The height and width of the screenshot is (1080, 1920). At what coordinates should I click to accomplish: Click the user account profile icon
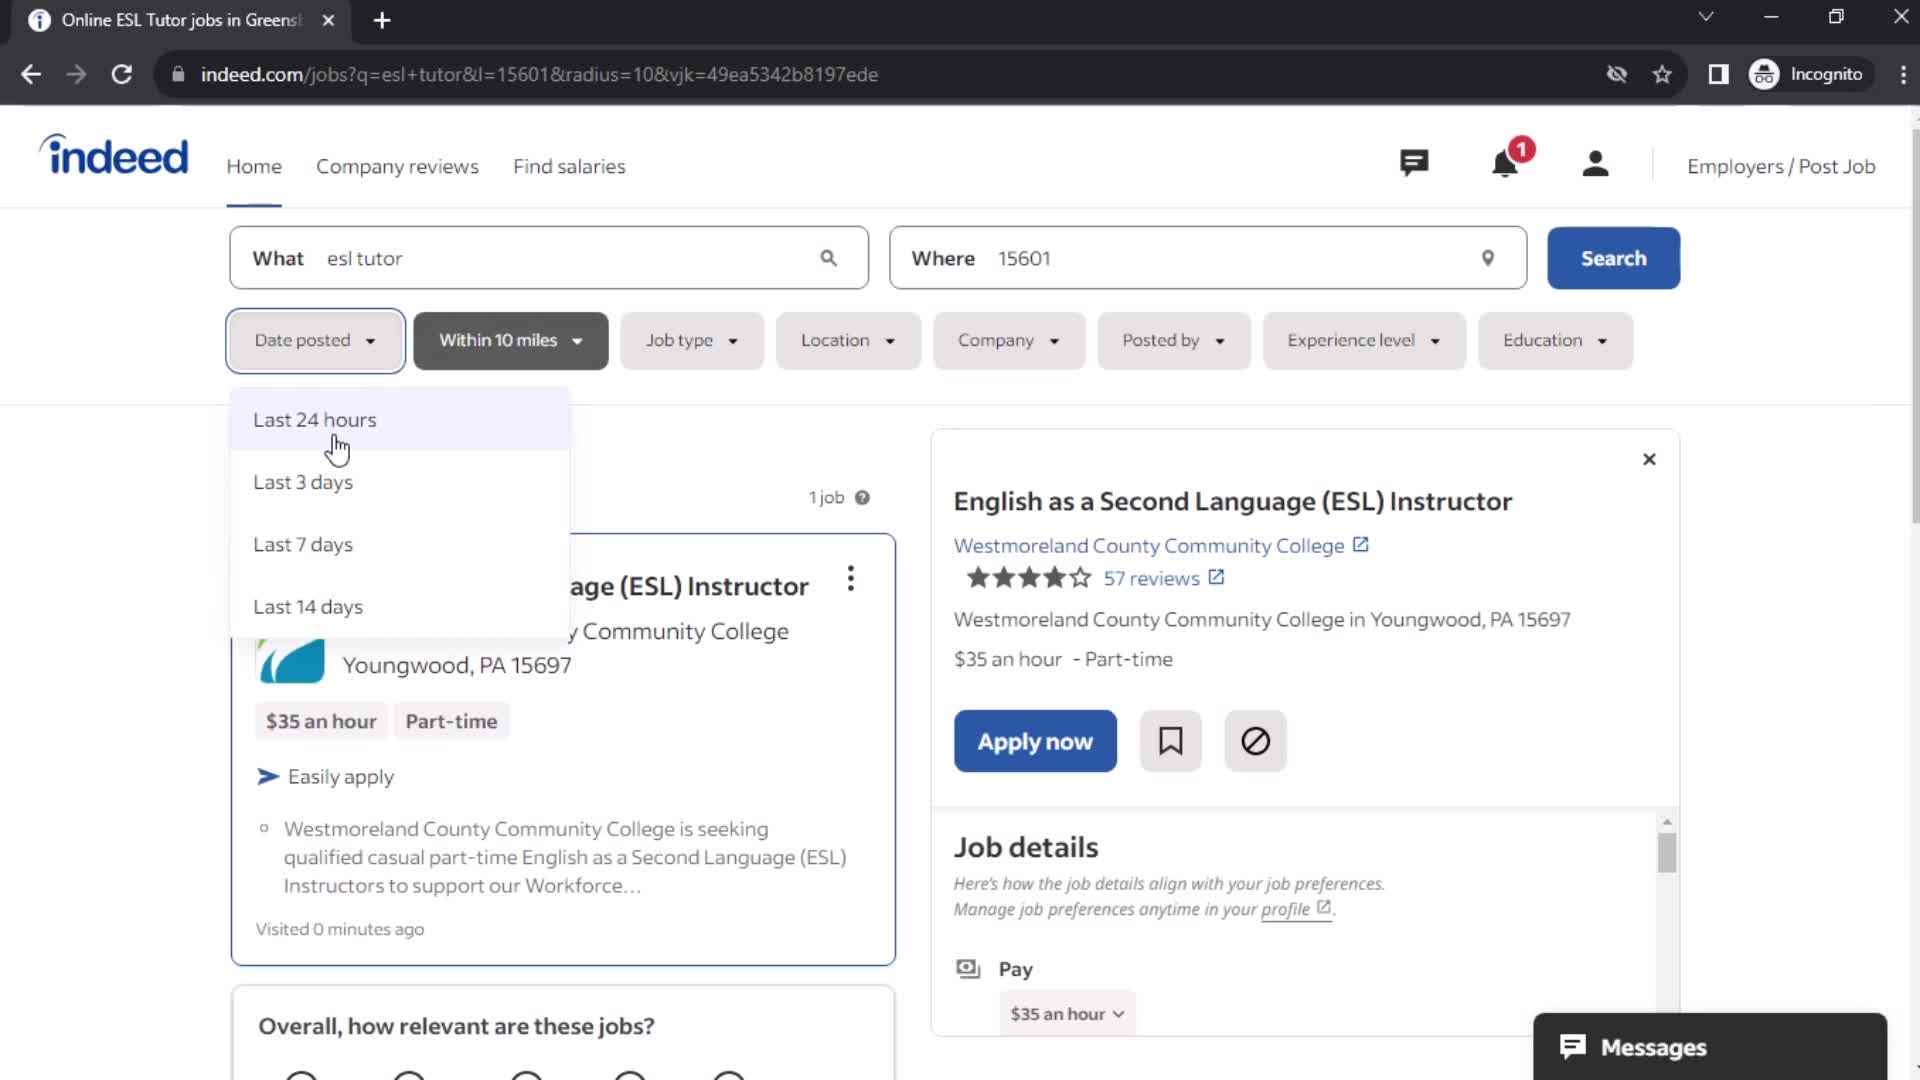1596,166
